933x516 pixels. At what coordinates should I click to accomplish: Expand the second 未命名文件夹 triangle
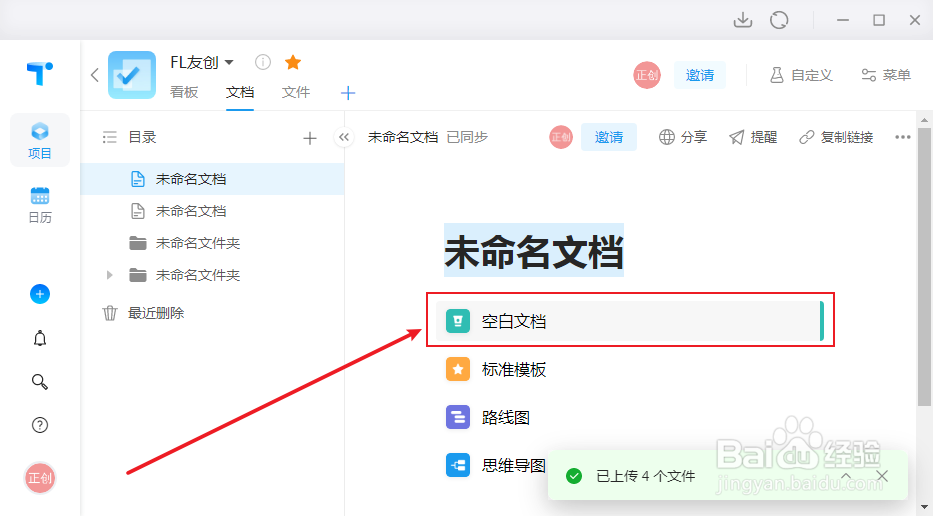coord(109,275)
